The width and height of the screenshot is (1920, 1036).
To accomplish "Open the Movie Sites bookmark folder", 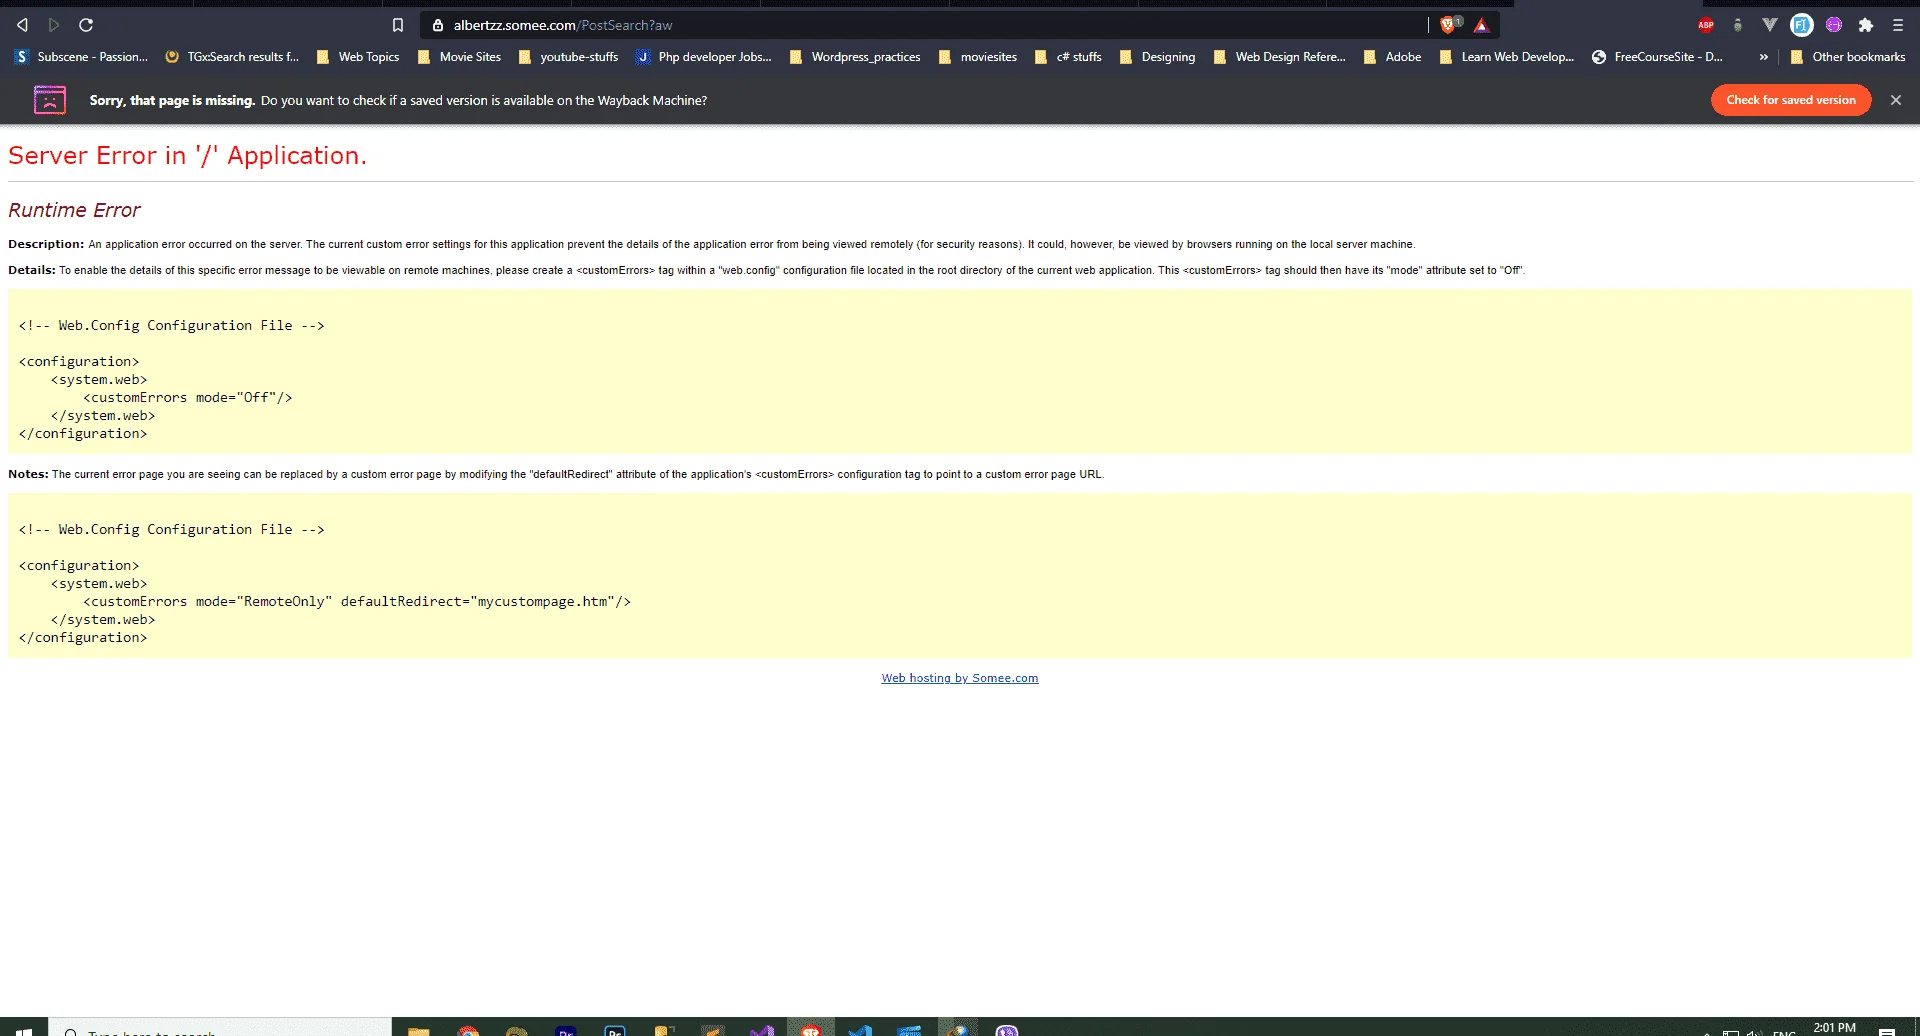I will [460, 57].
